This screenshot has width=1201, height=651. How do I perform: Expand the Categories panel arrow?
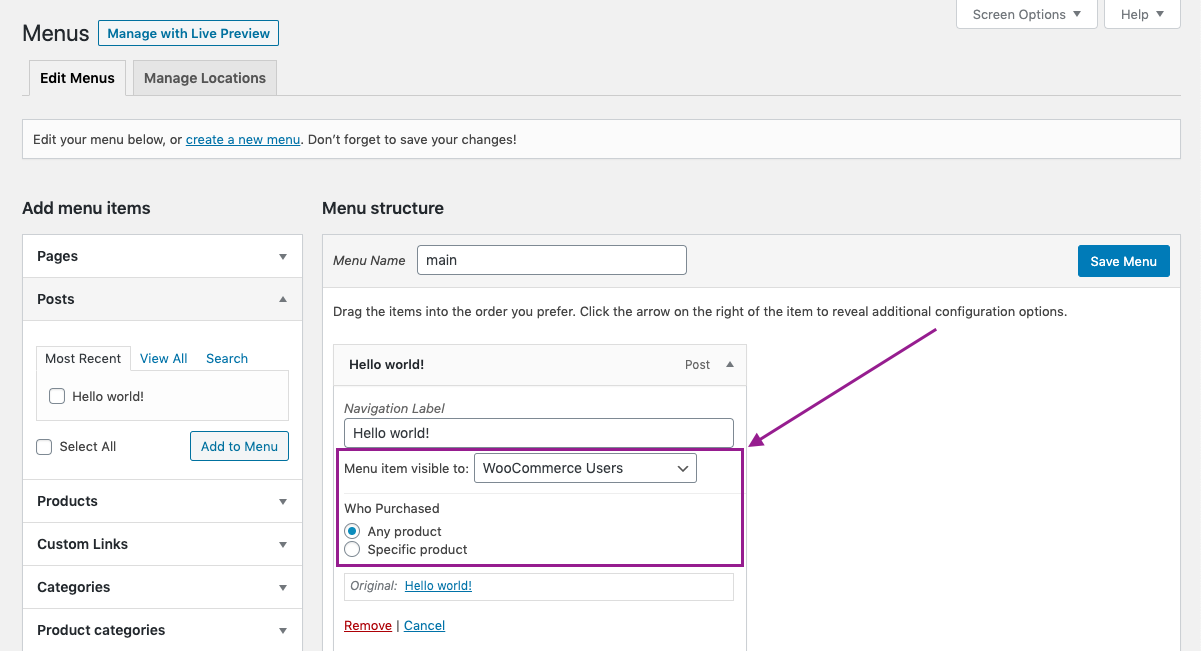point(283,588)
